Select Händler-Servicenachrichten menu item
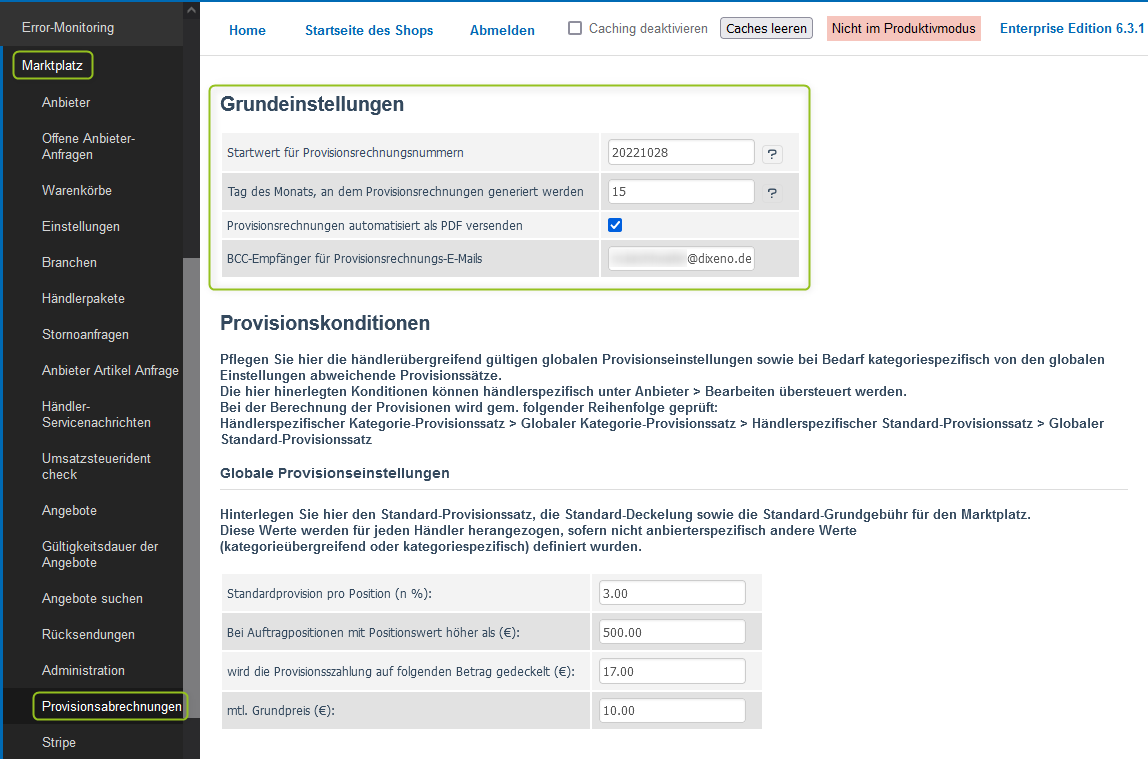1148x759 pixels. pos(97,414)
